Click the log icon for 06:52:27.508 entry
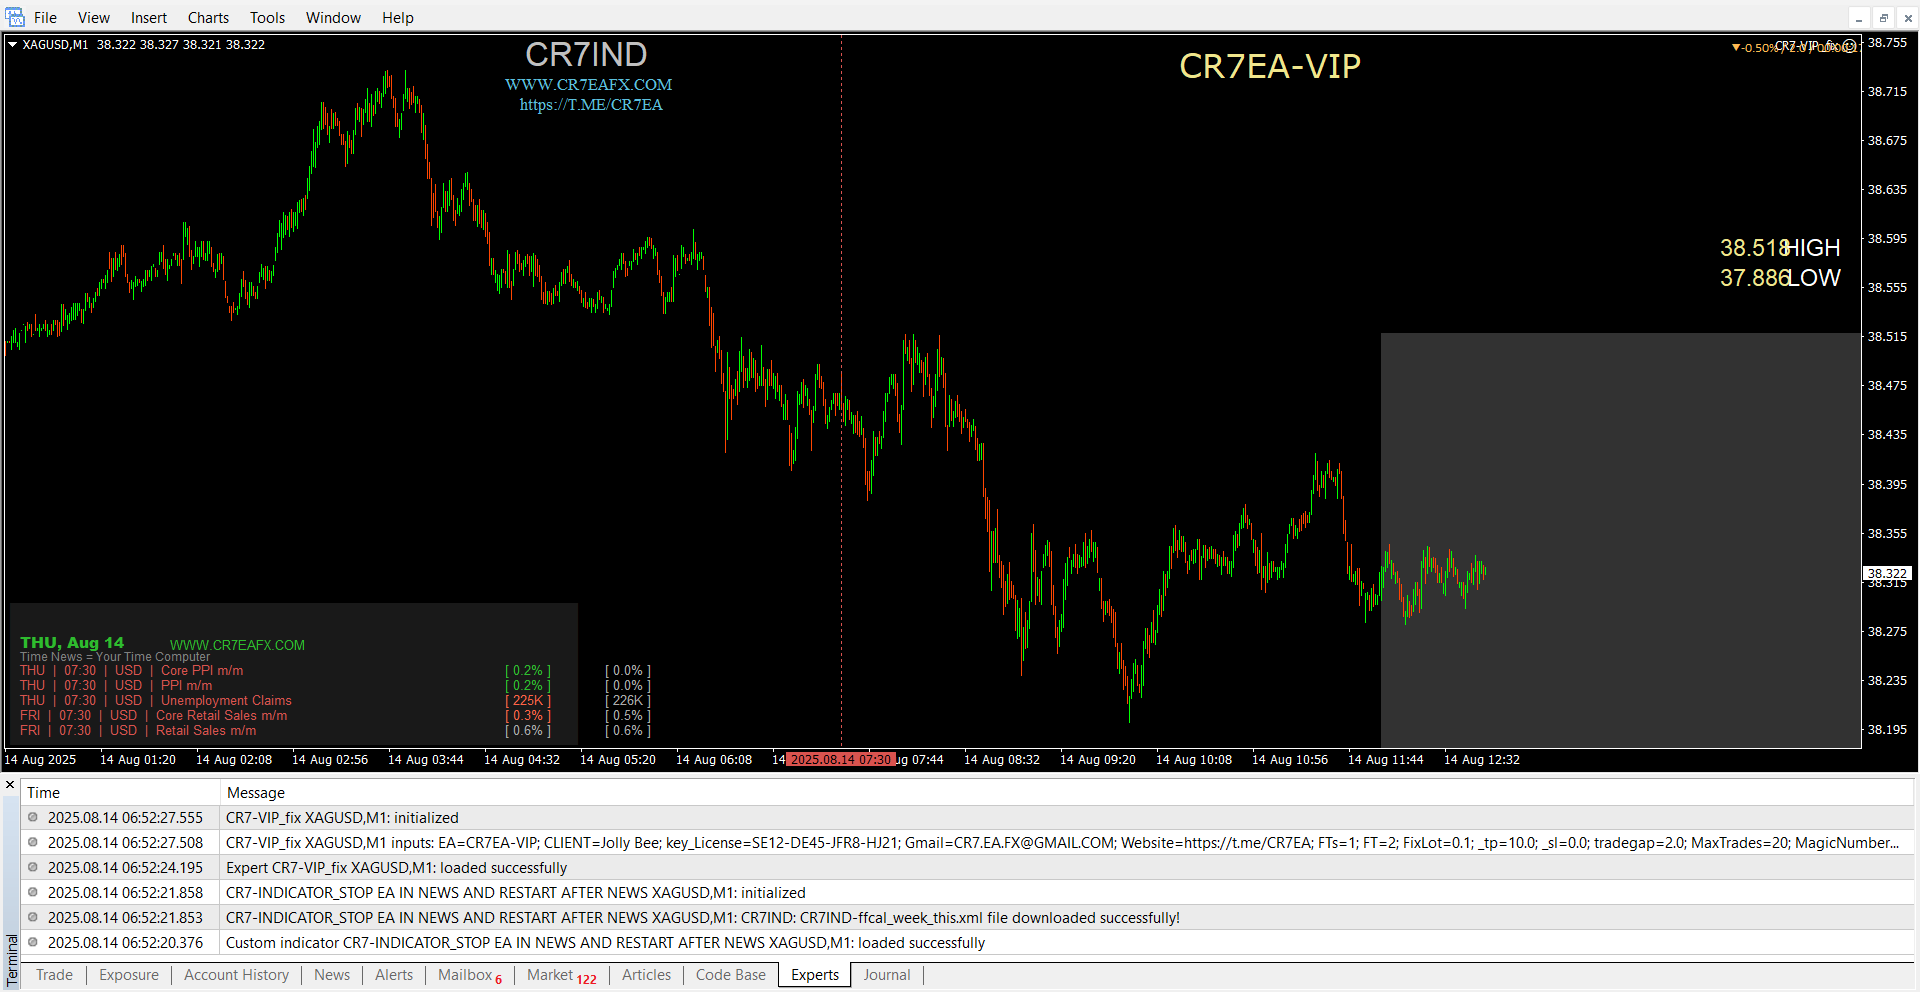The width and height of the screenshot is (1920, 992). pos(33,842)
